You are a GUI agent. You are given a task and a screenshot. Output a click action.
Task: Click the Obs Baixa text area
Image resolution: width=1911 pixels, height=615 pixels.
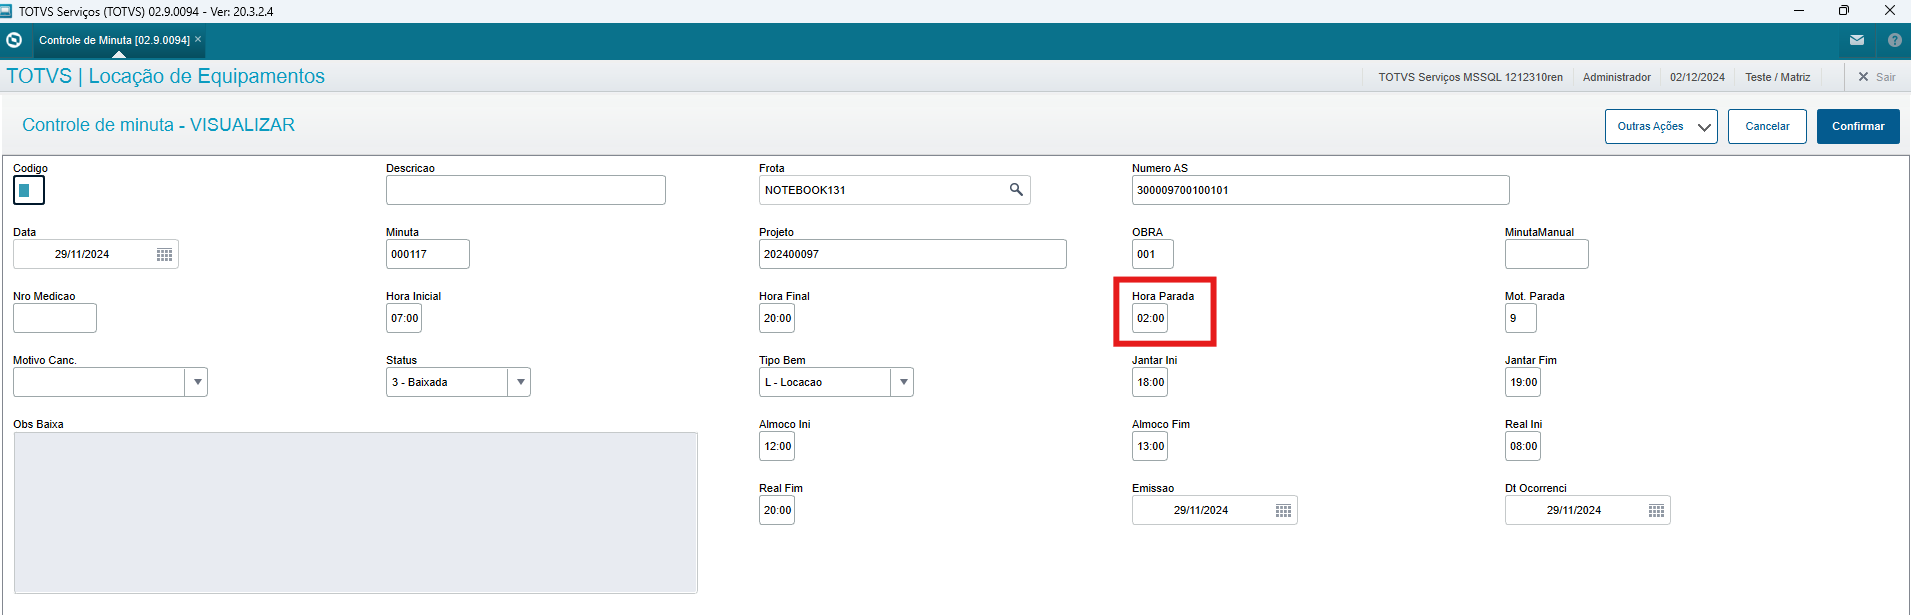(x=355, y=513)
